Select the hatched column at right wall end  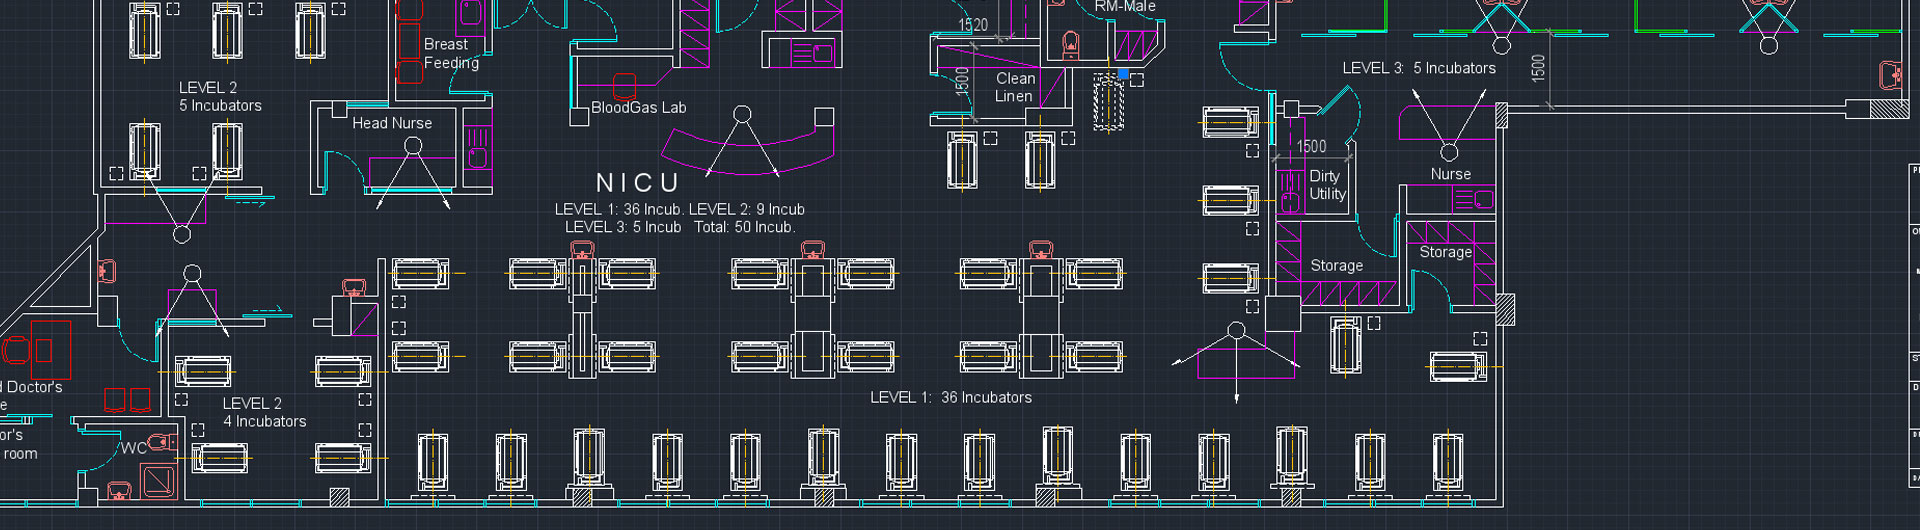pyautogui.click(x=1889, y=108)
